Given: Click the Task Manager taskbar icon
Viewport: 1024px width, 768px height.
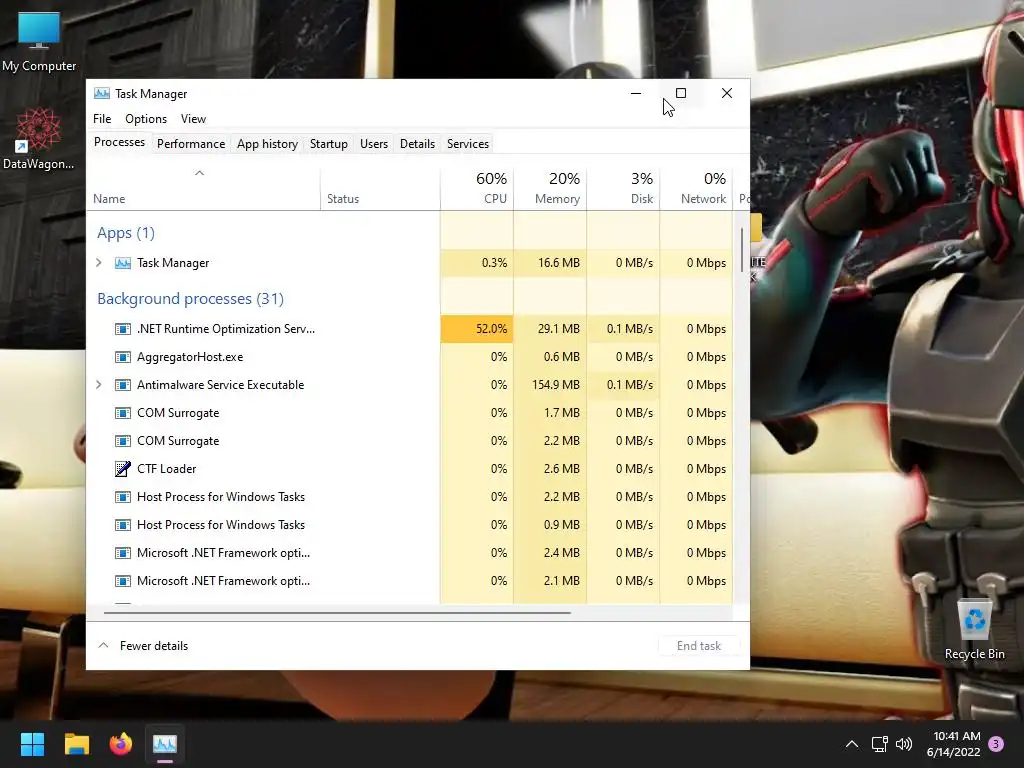Looking at the screenshot, I should point(165,744).
